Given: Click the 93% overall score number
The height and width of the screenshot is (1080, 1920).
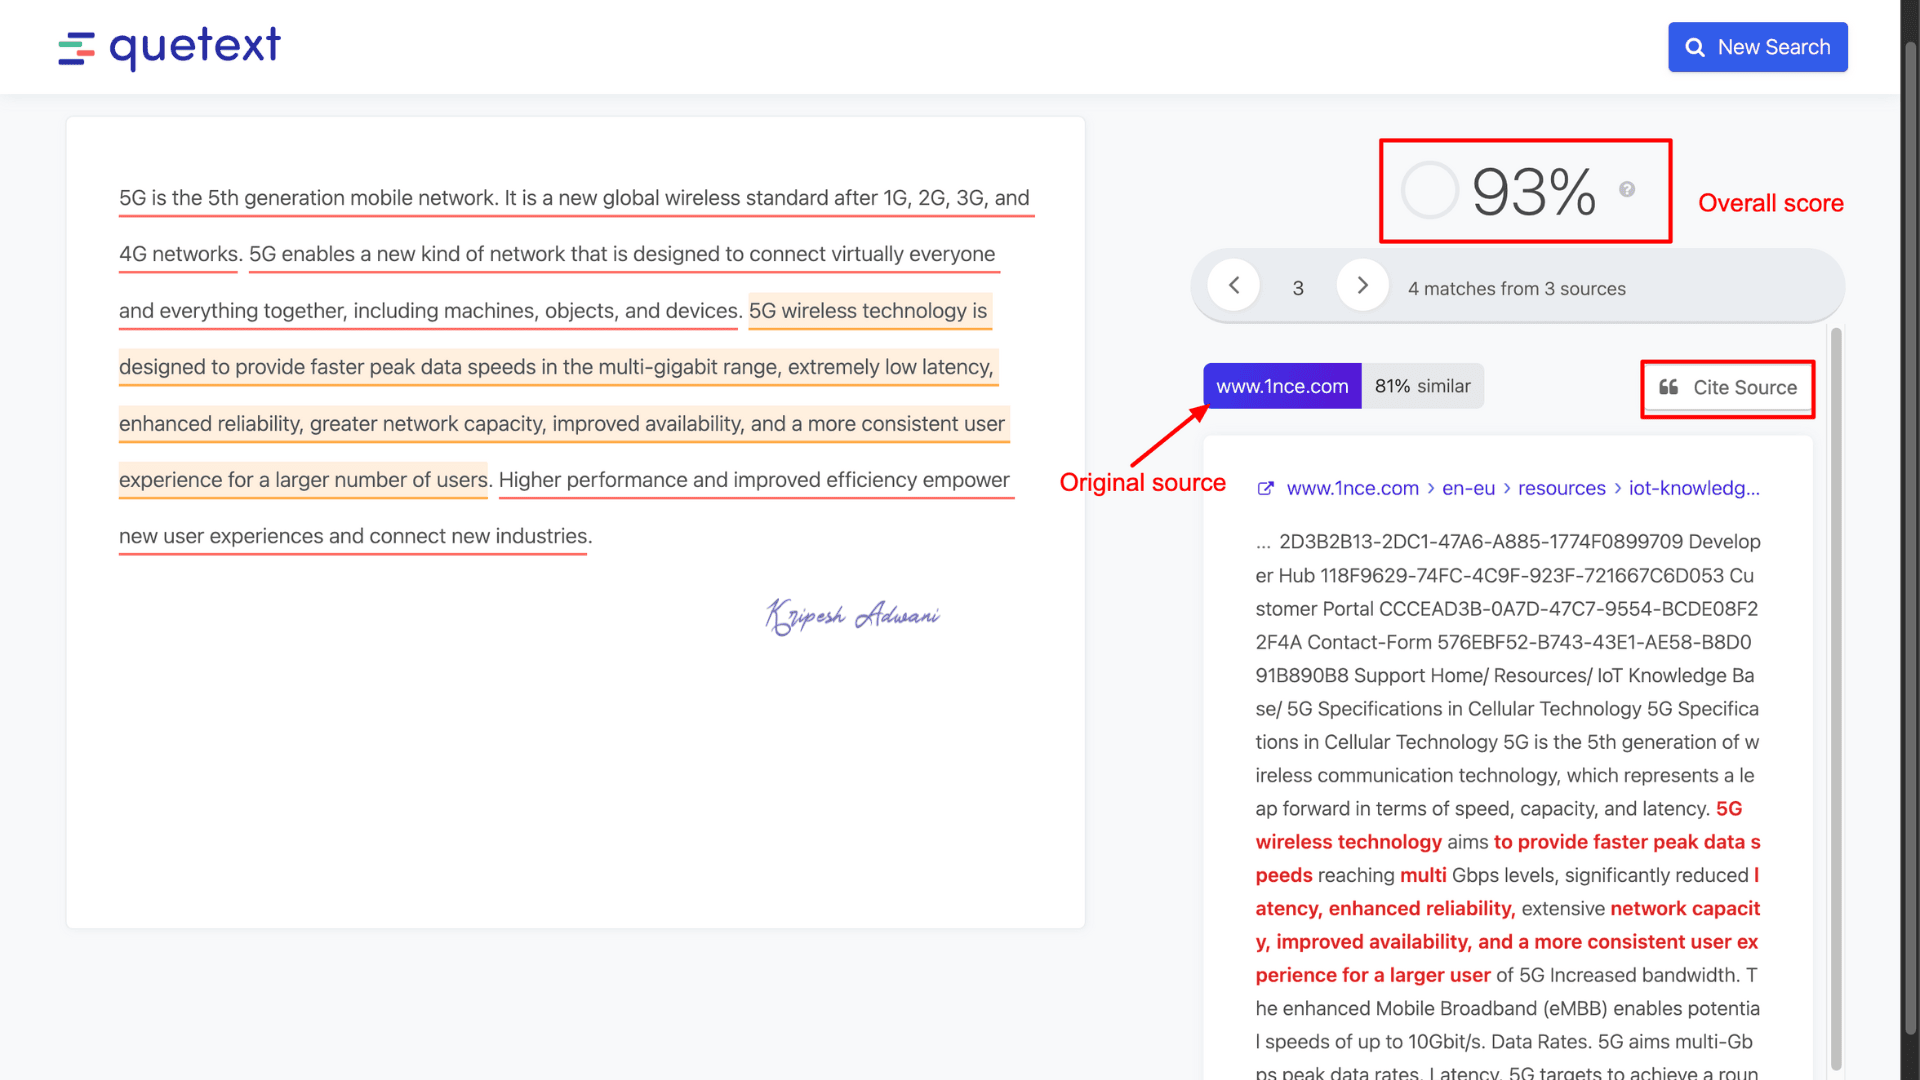Looking at the screenshot, I should (1533, 192).
